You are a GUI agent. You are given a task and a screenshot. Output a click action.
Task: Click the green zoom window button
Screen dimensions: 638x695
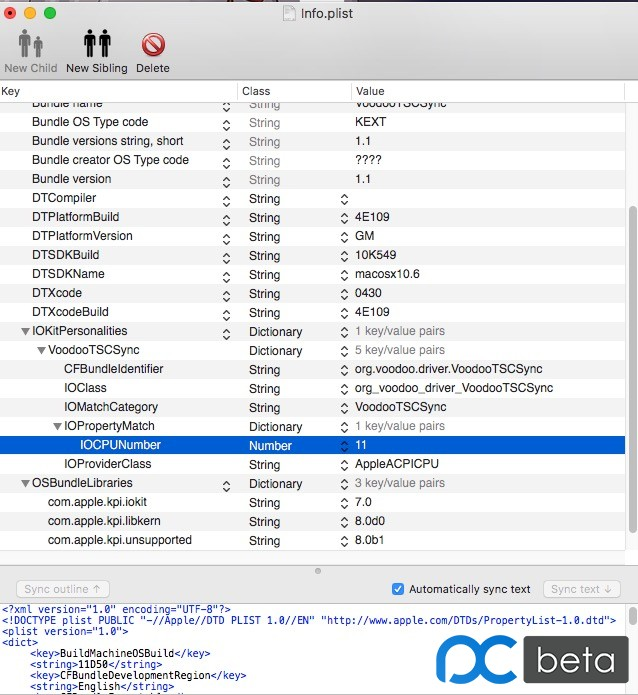point(50,13)
